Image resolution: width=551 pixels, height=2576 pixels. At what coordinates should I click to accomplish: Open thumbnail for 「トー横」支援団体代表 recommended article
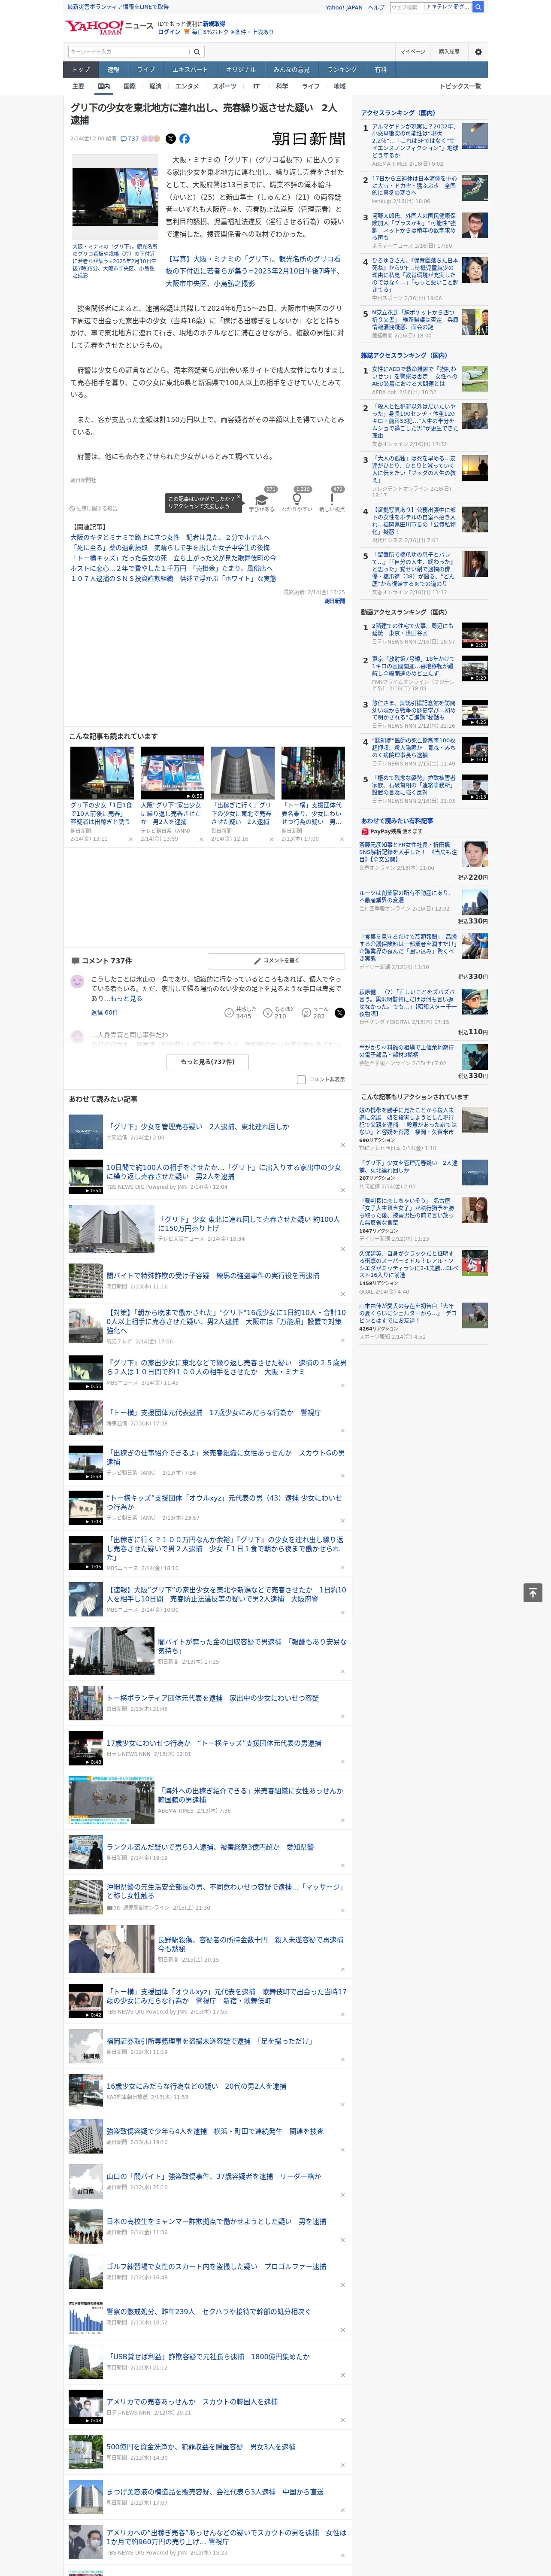313,772
